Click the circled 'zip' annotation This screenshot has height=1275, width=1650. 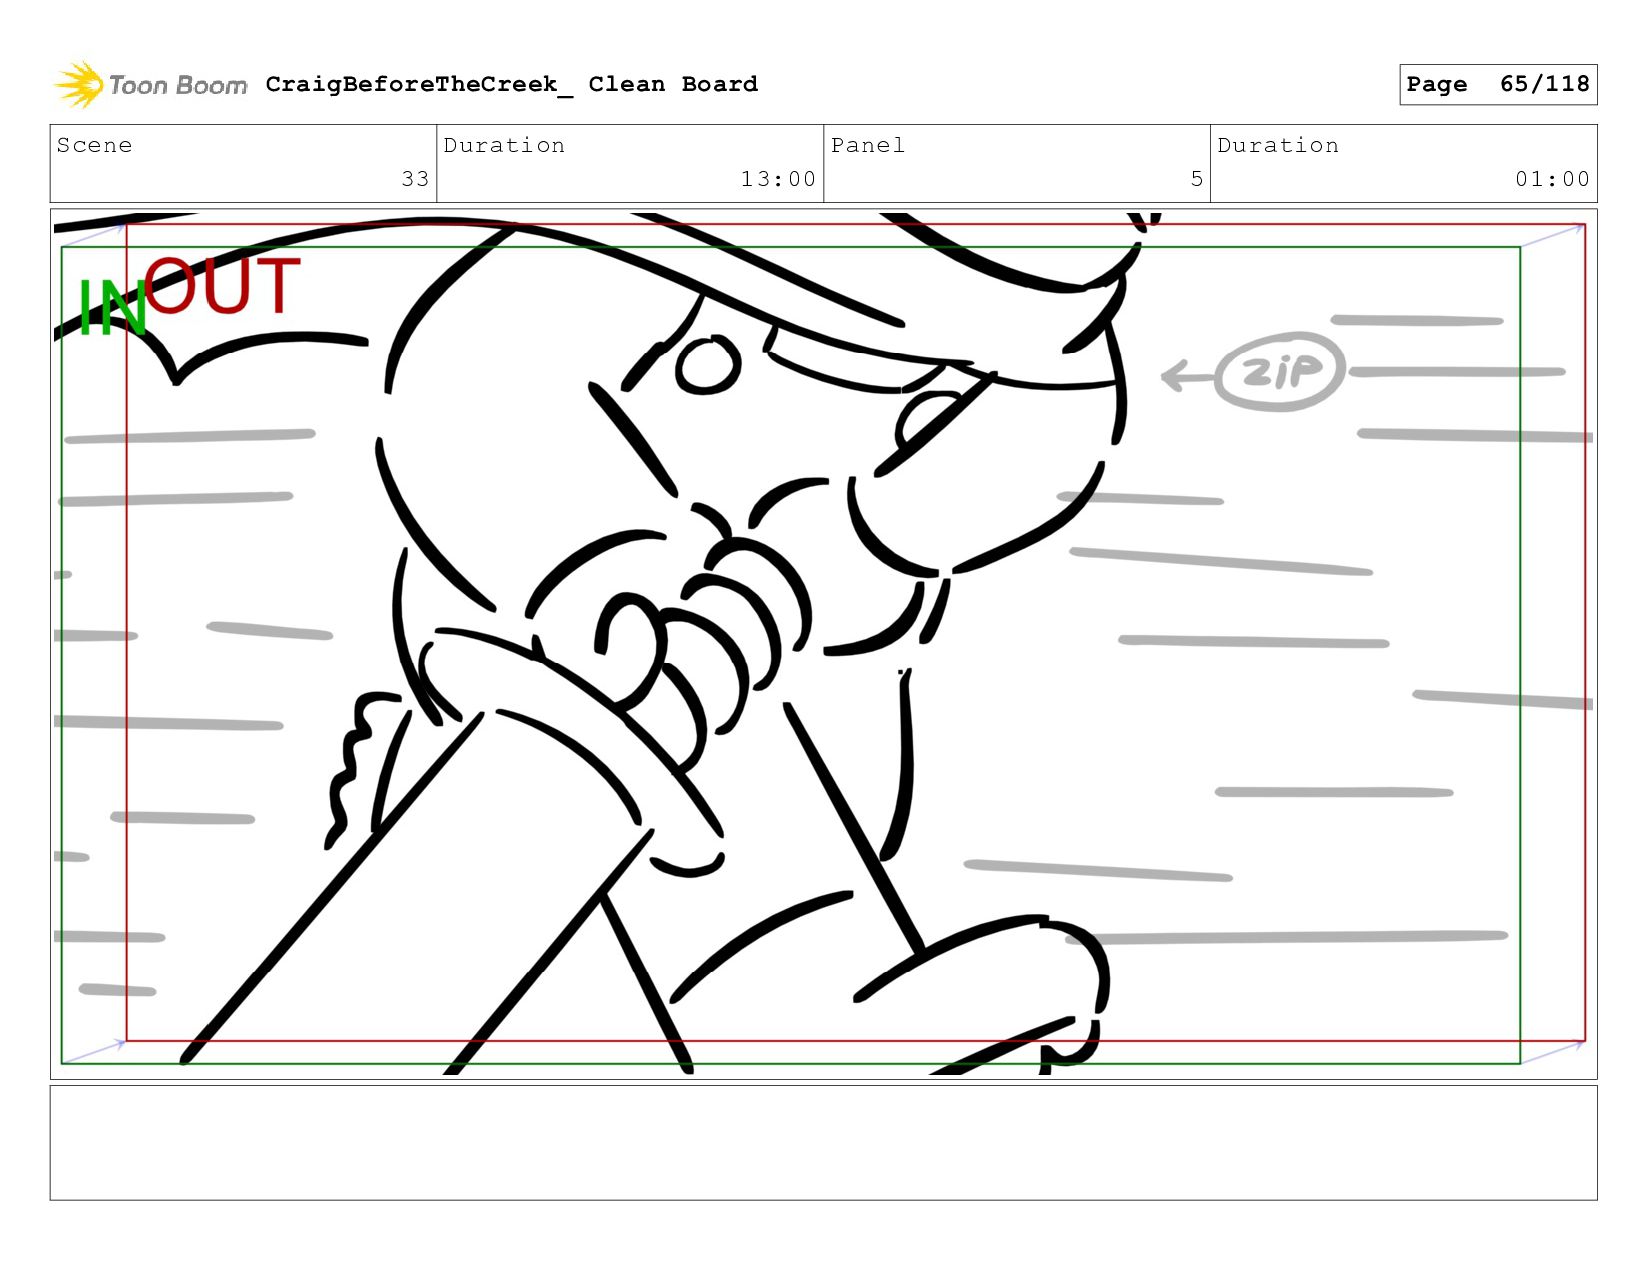coord(1280,371)
